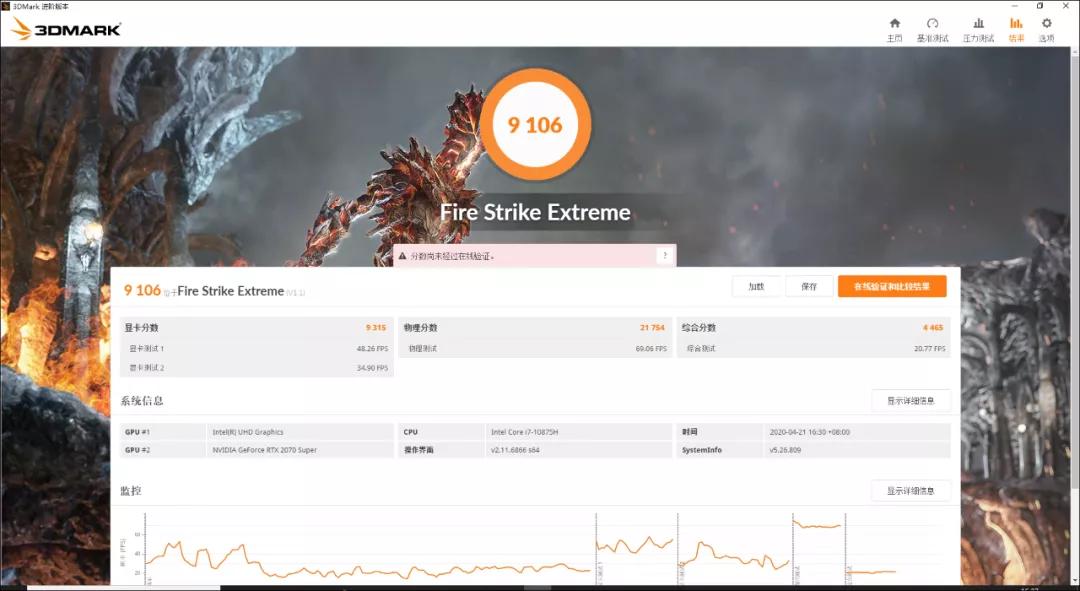This screenshot has height=591, width=1080.
Task: Click the 3DMARK logo in header
Action: coord(67,29)
